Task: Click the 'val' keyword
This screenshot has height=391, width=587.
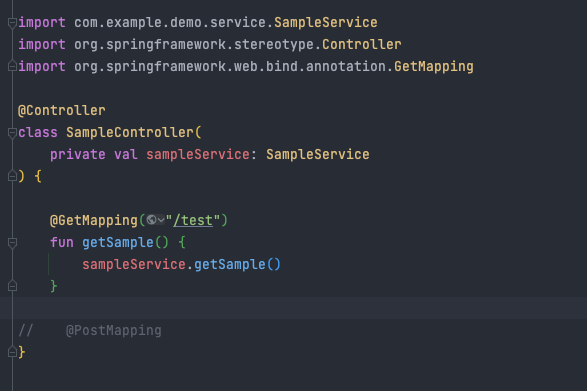Action: click(x=126, y=154)
